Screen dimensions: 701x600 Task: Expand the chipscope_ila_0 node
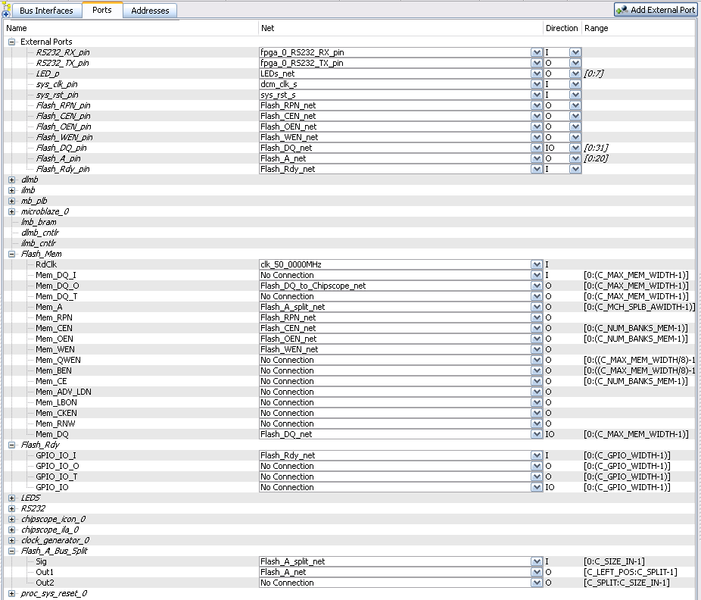(x=12, y=530)
